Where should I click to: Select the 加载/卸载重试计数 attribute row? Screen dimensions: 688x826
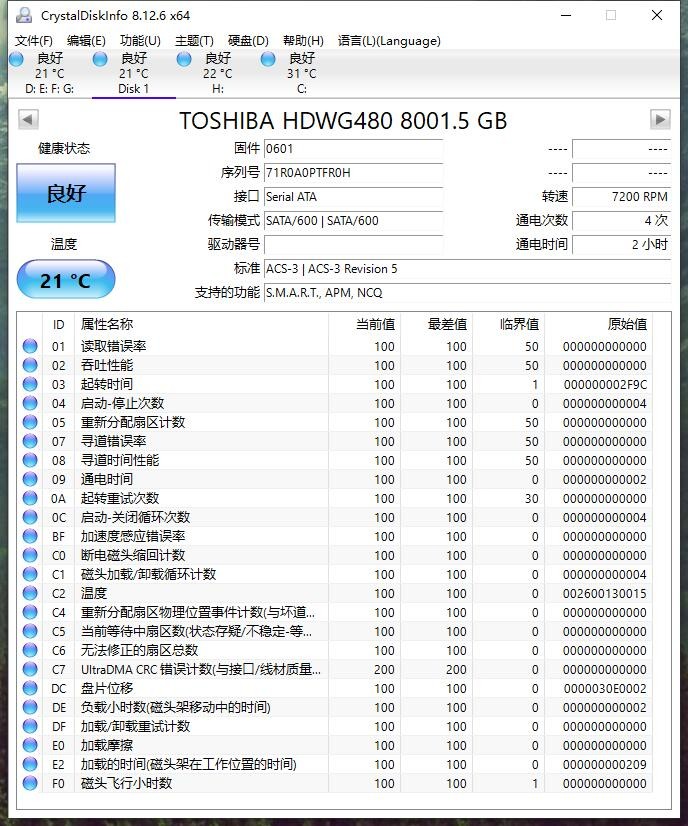tap(335, 726)
